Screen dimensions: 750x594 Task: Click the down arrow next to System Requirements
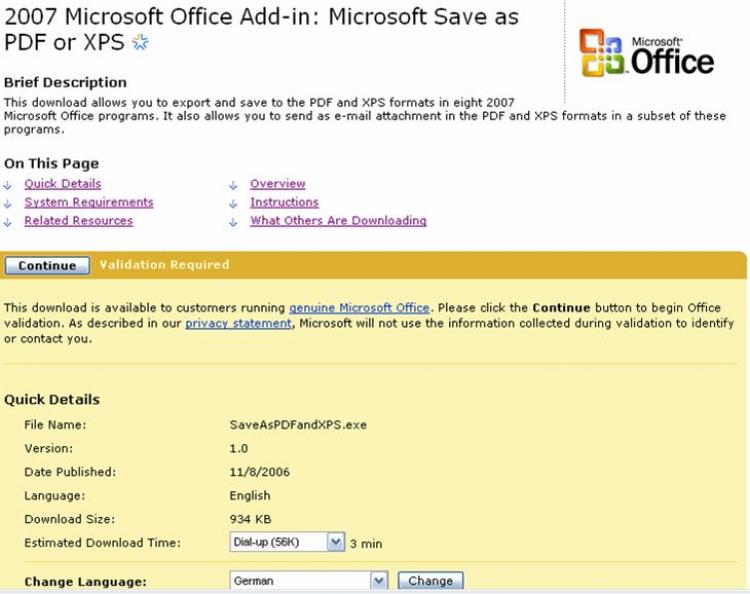[9, 203]
